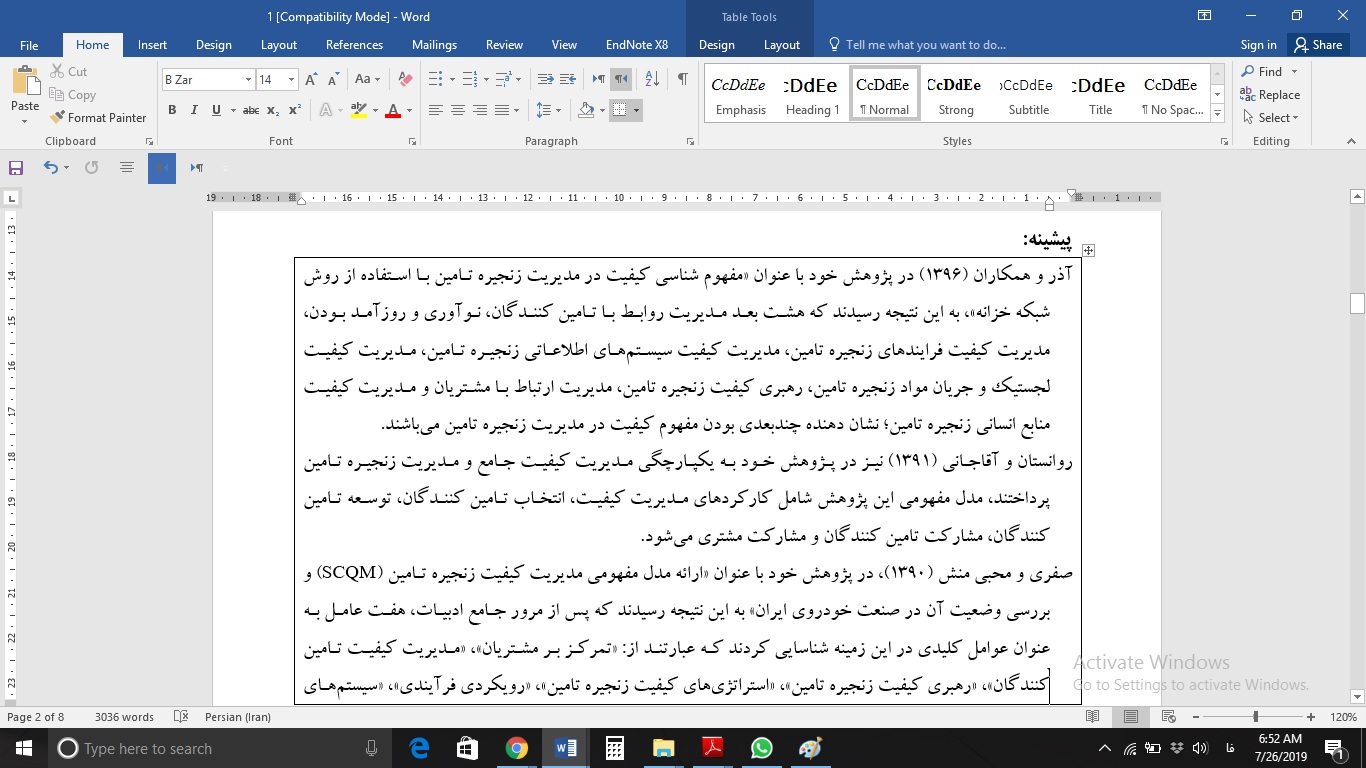Open WhatsApp from the taskbar
Screen dimensions: 1366x768
coord(761,748)
